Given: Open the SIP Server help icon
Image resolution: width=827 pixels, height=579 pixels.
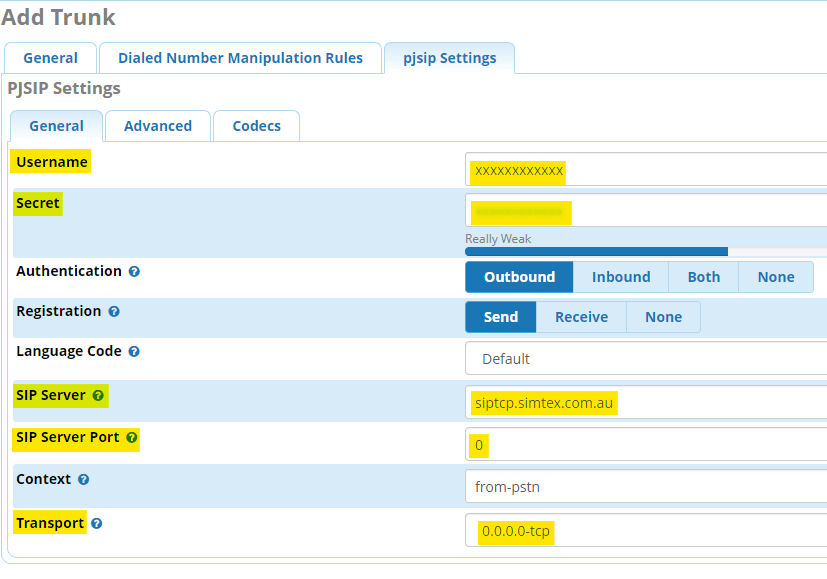Looking at the screenshot, I should tap(97, 394).
